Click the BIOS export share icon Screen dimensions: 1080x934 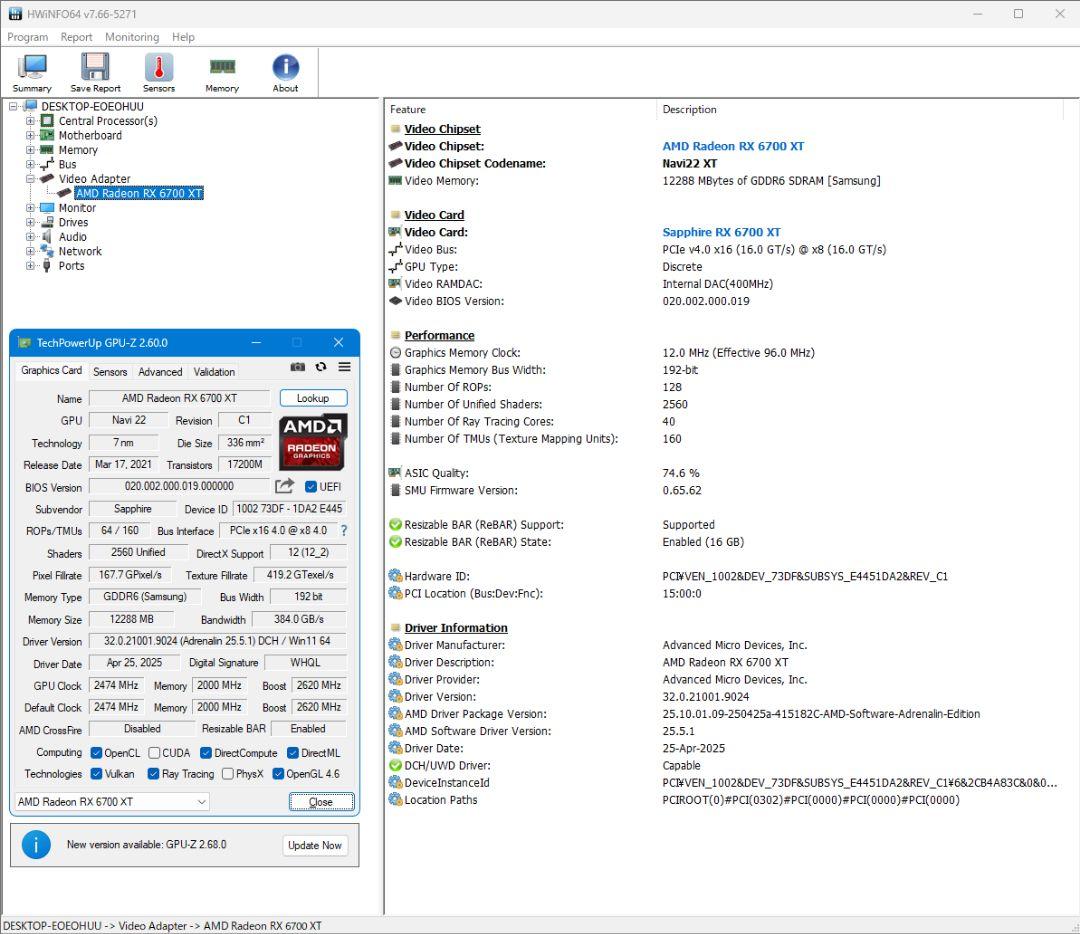tap(285, 487)
